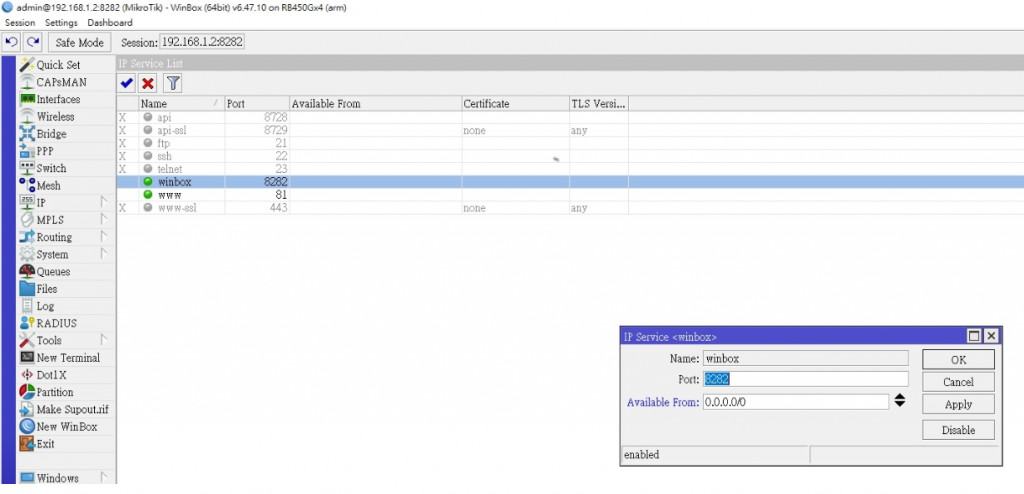Open CAPsMAN antenna icon

27,82
